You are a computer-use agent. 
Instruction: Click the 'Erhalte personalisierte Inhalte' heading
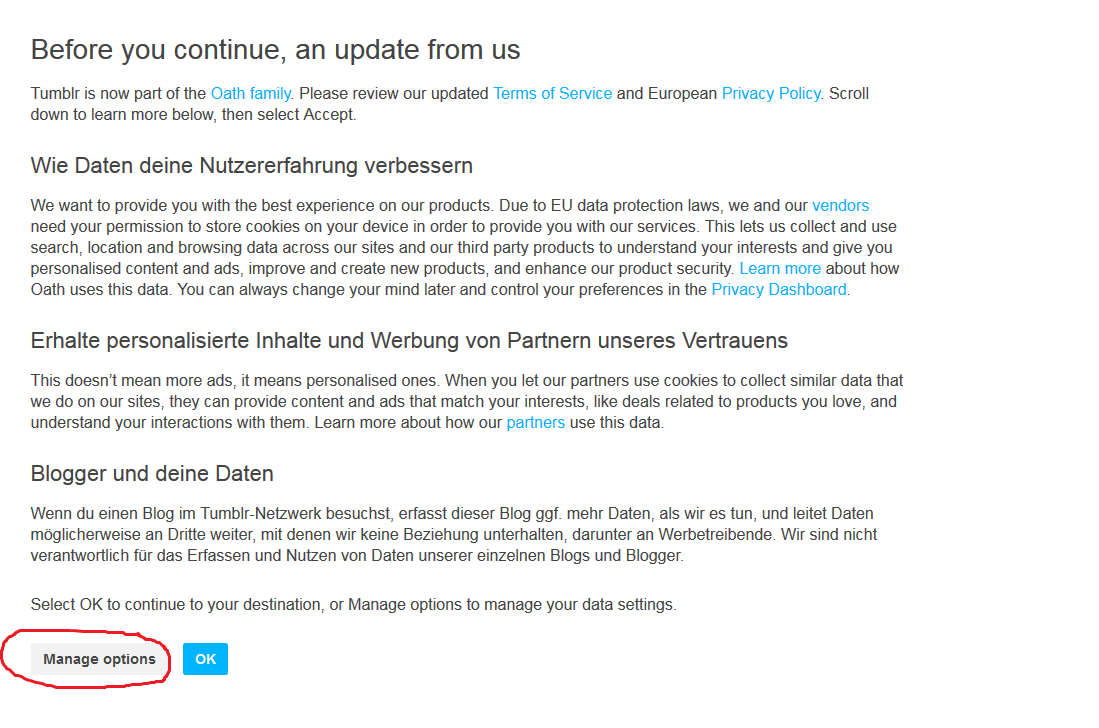(x=409, y=341)
